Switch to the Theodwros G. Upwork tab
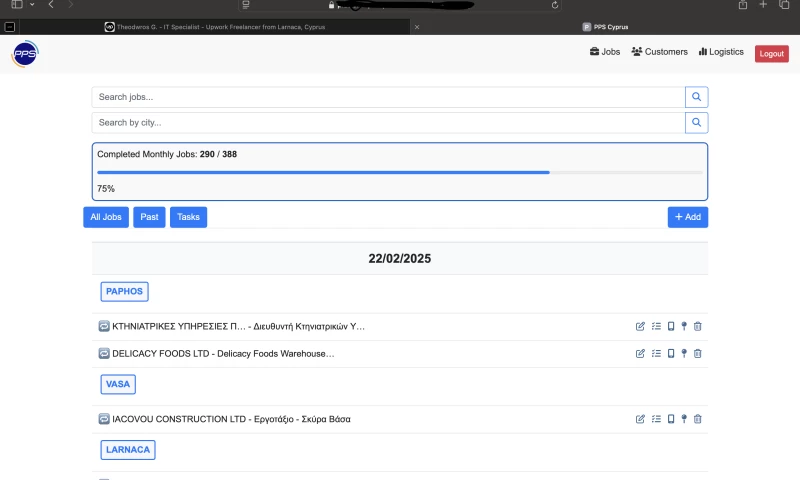 click(x=215, y=27)
